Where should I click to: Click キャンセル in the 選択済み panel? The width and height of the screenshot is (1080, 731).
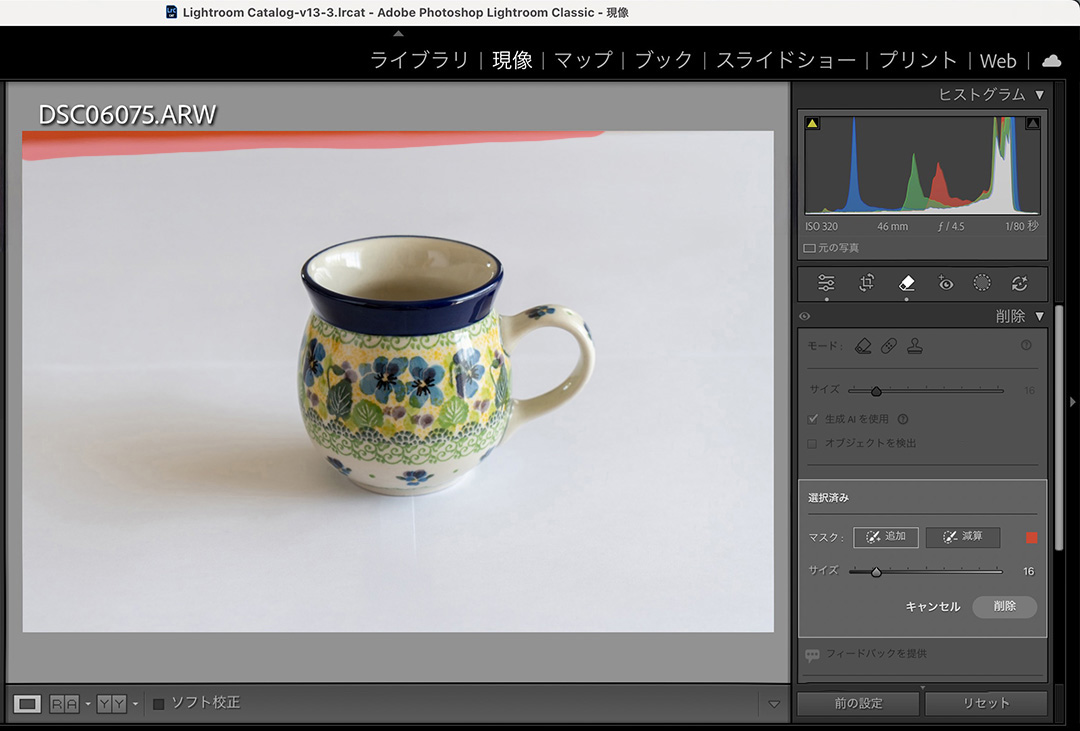933,607
